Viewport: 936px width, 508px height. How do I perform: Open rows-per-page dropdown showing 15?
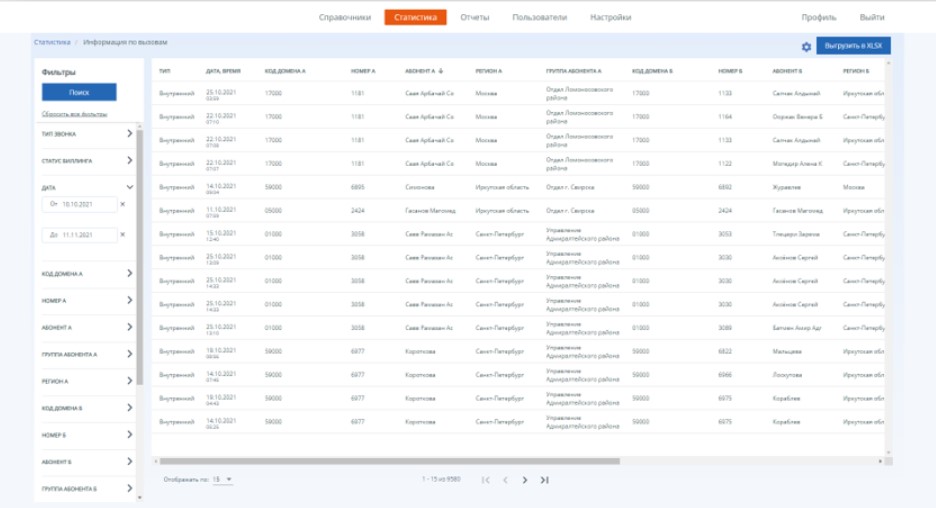[x=222, y=479]
